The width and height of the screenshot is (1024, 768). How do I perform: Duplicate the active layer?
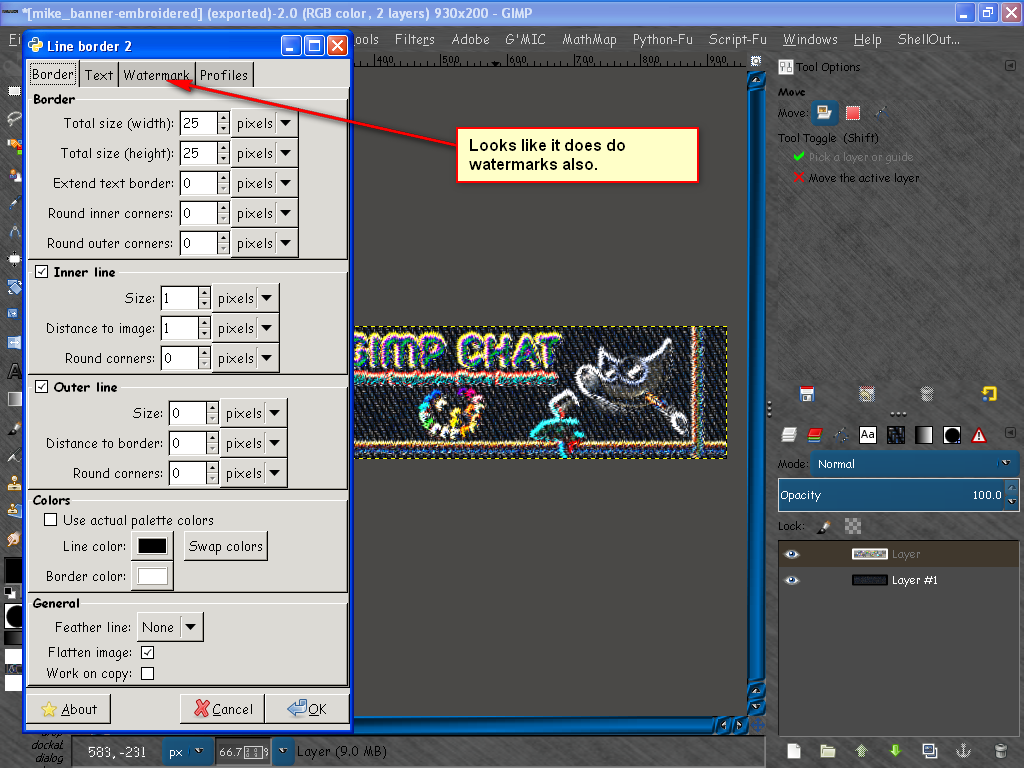click(929, 751)
